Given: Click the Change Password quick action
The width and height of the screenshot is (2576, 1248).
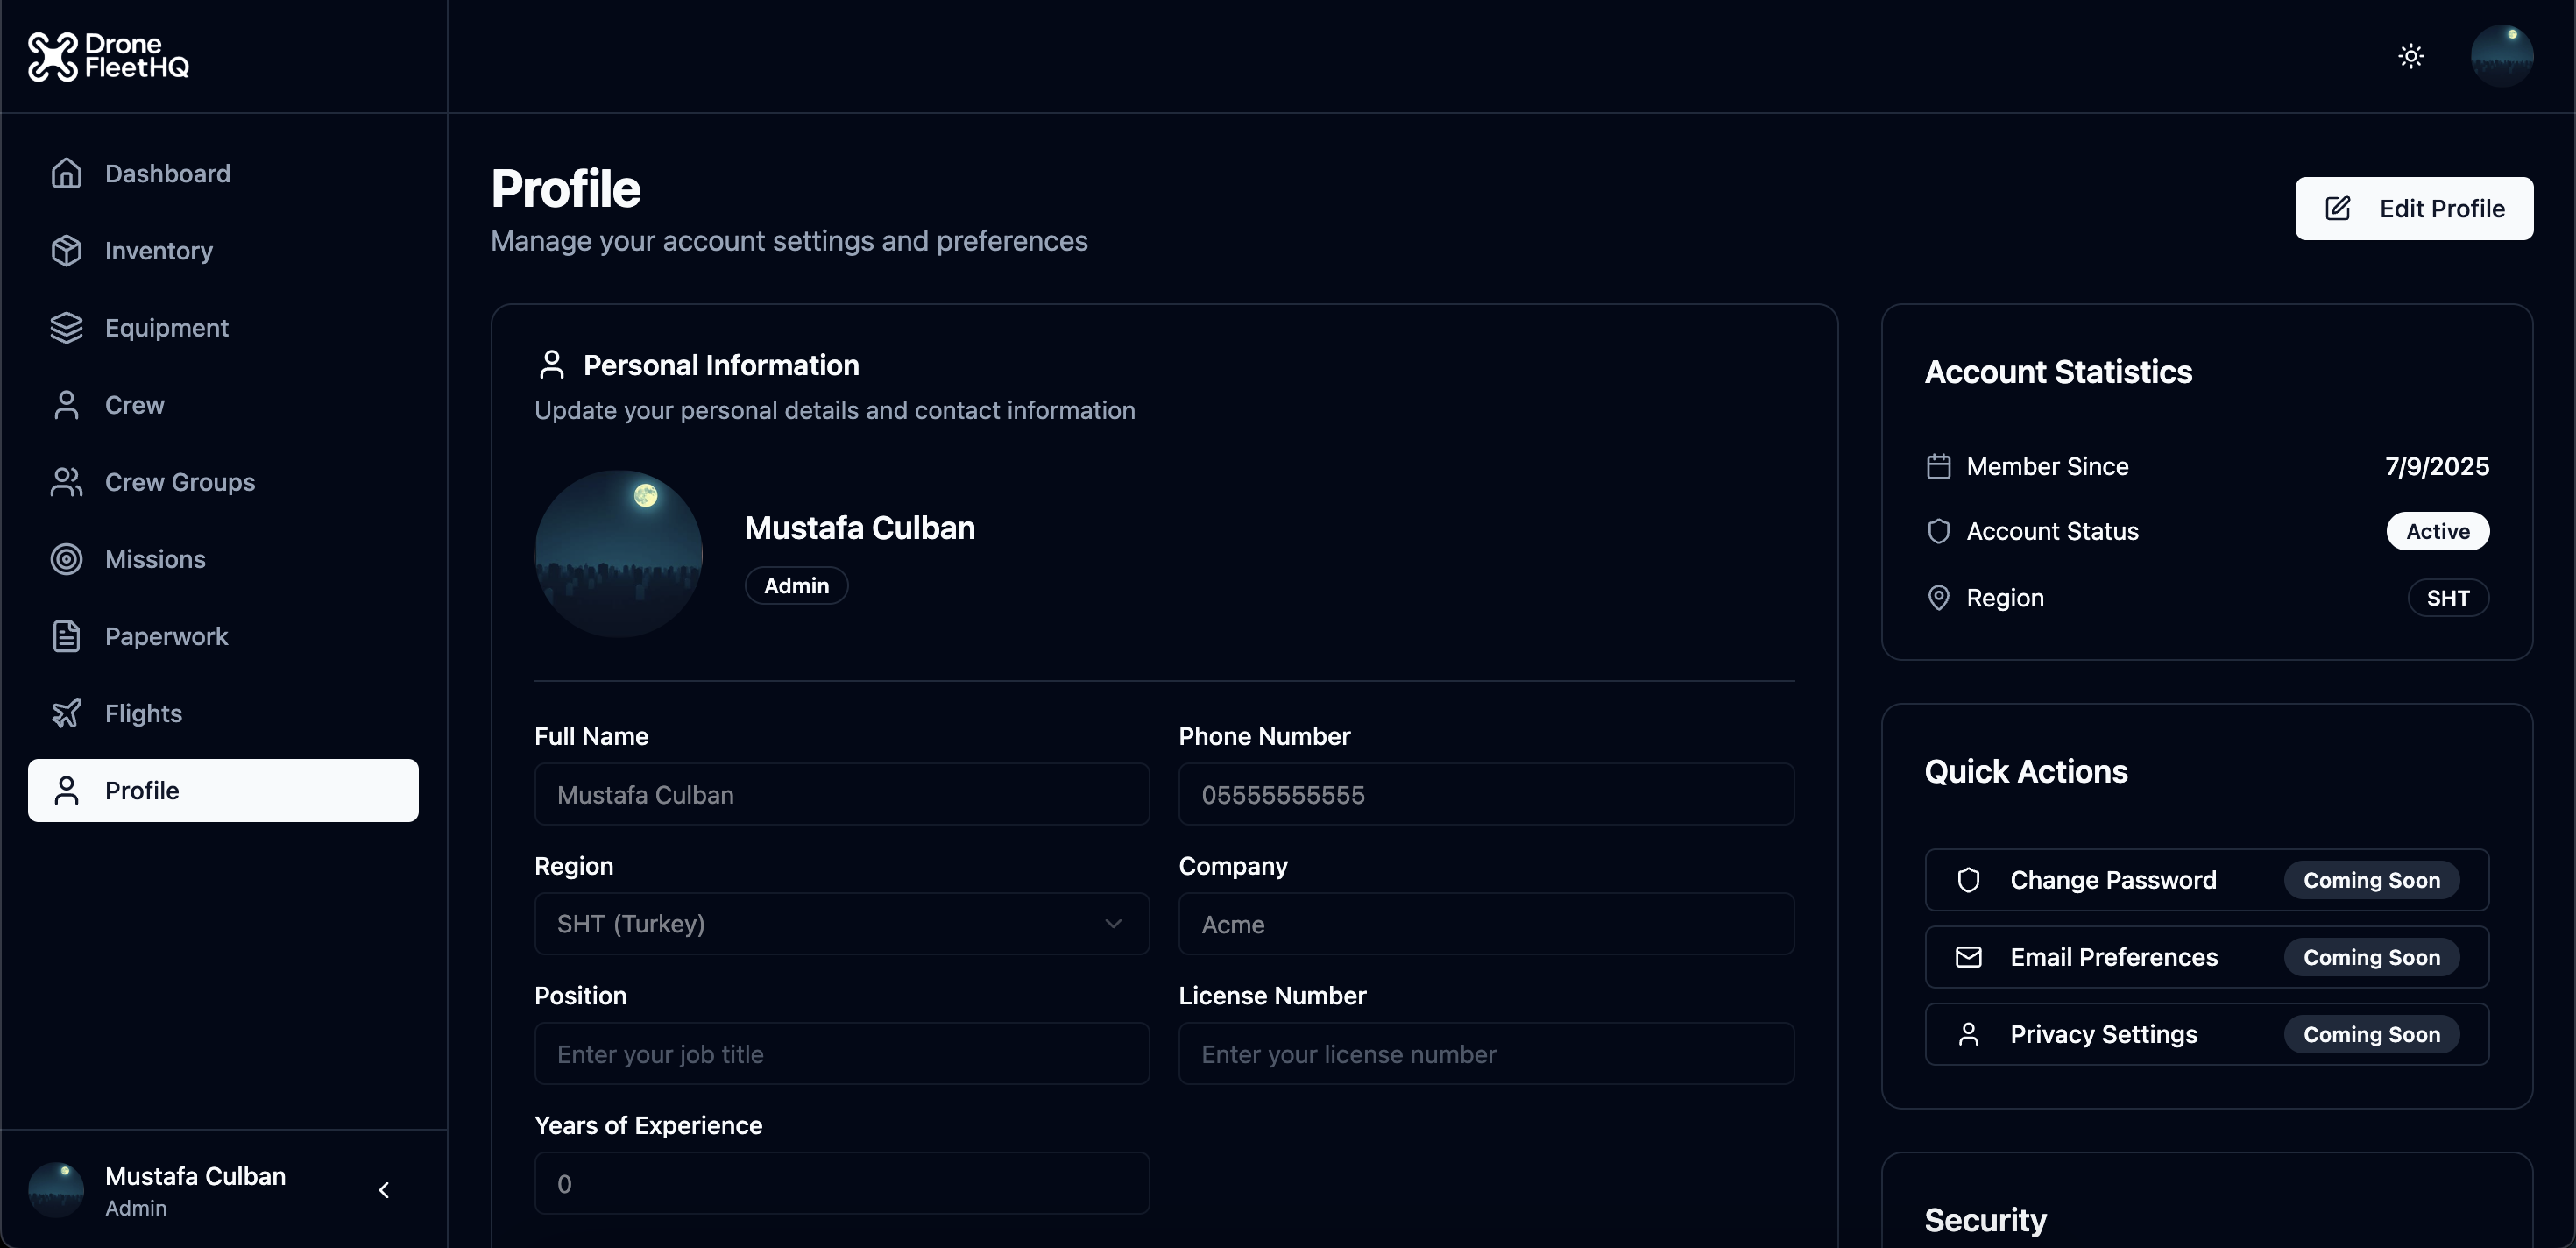Looking at the screenshot, I should (x=2206, y=879).
